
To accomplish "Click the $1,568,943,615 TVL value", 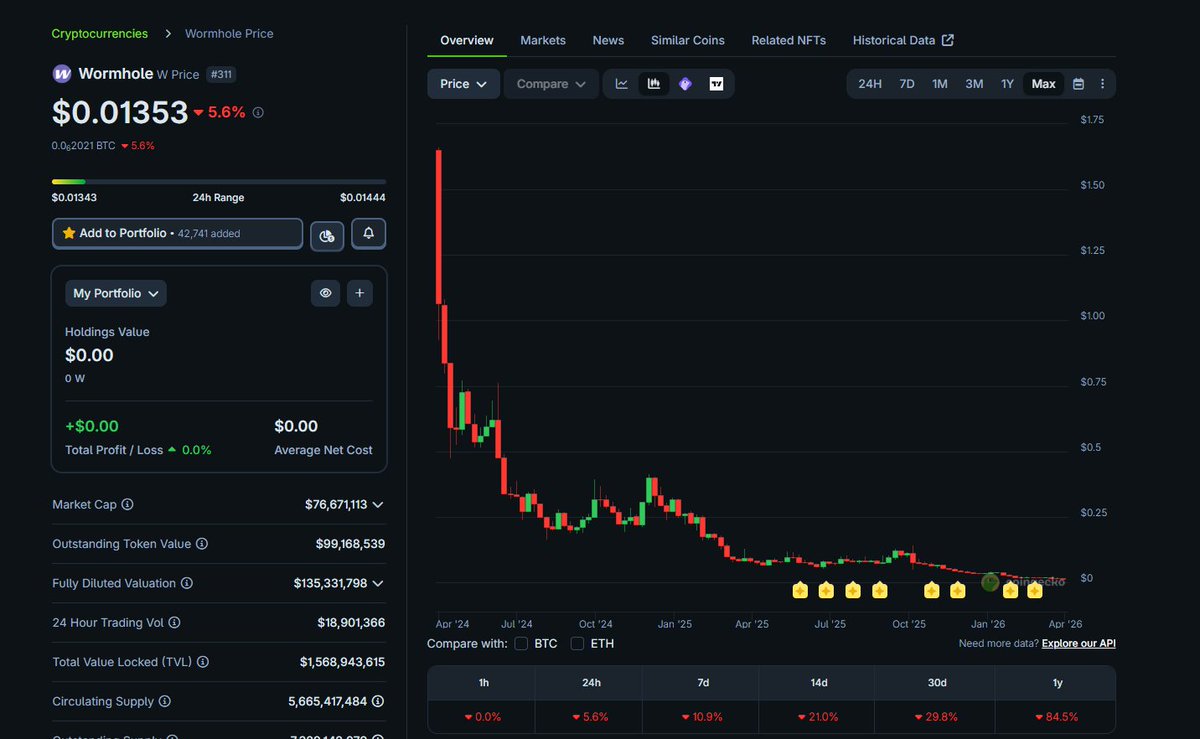I will point(342,662).
